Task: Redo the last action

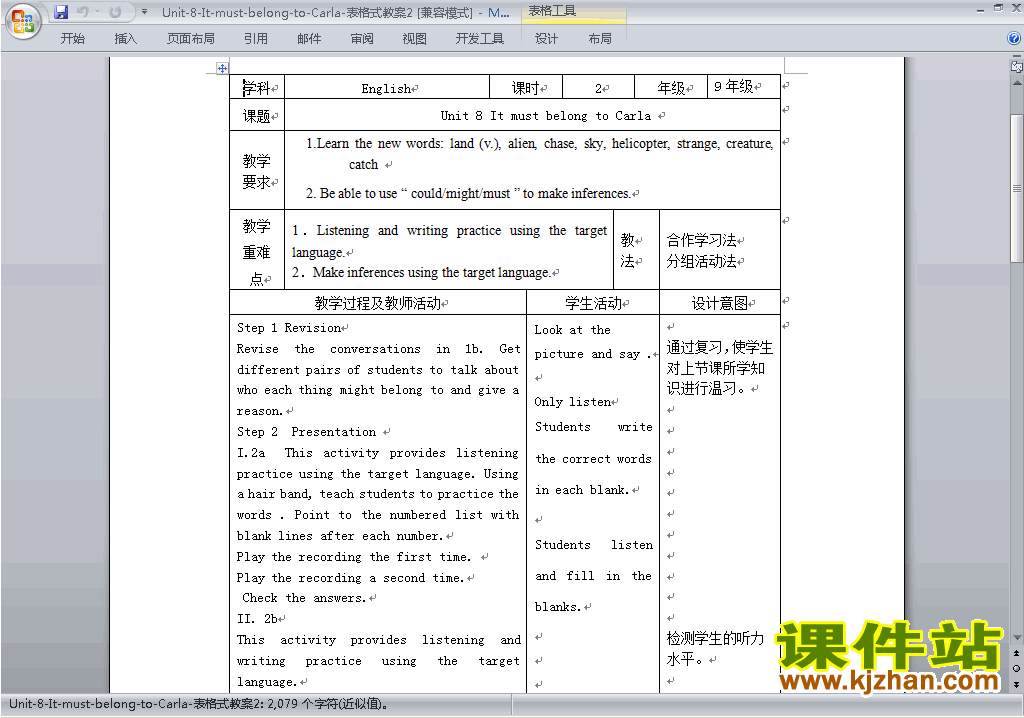Action: pos(116,12)
